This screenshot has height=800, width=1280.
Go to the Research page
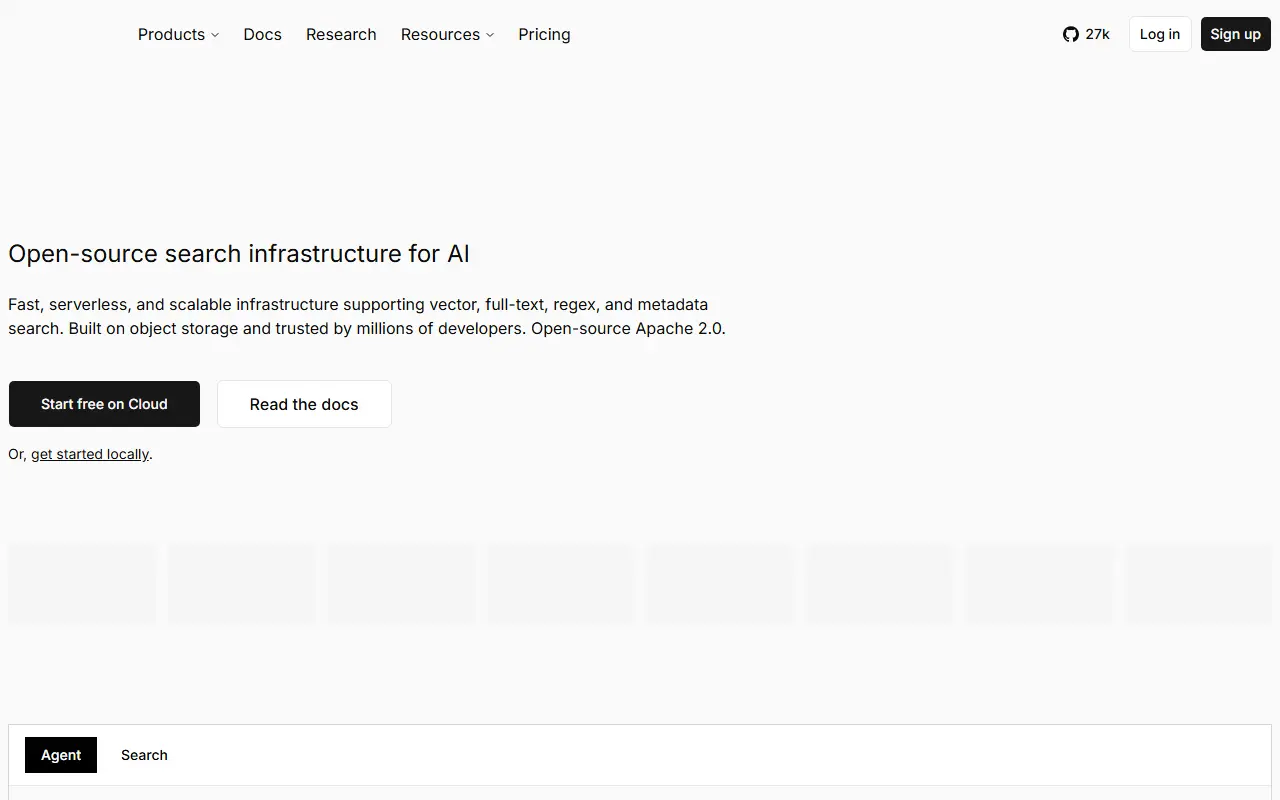coord(341,34)
